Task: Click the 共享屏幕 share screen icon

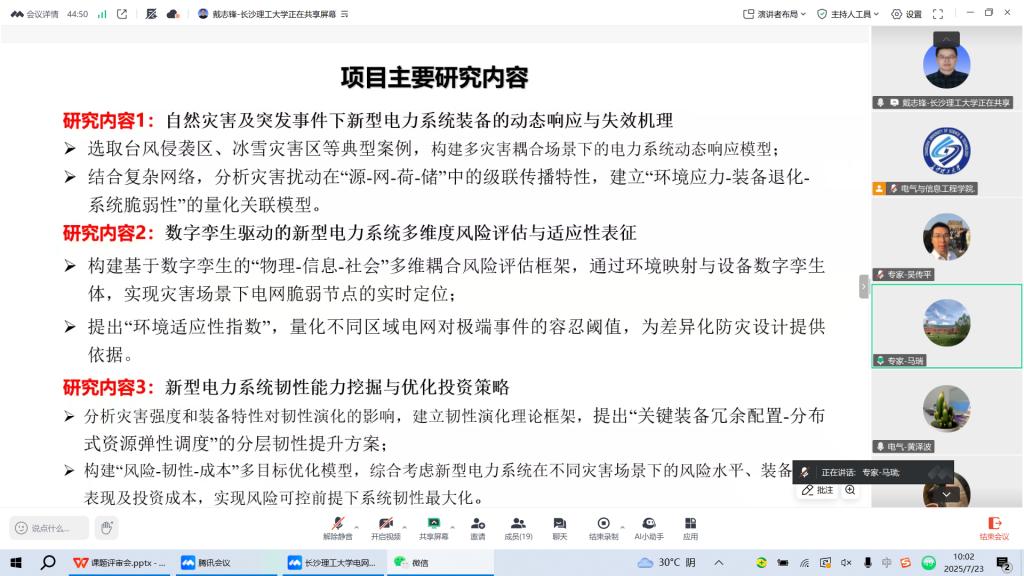Action: pyautogui.click(x=434, y=526)
